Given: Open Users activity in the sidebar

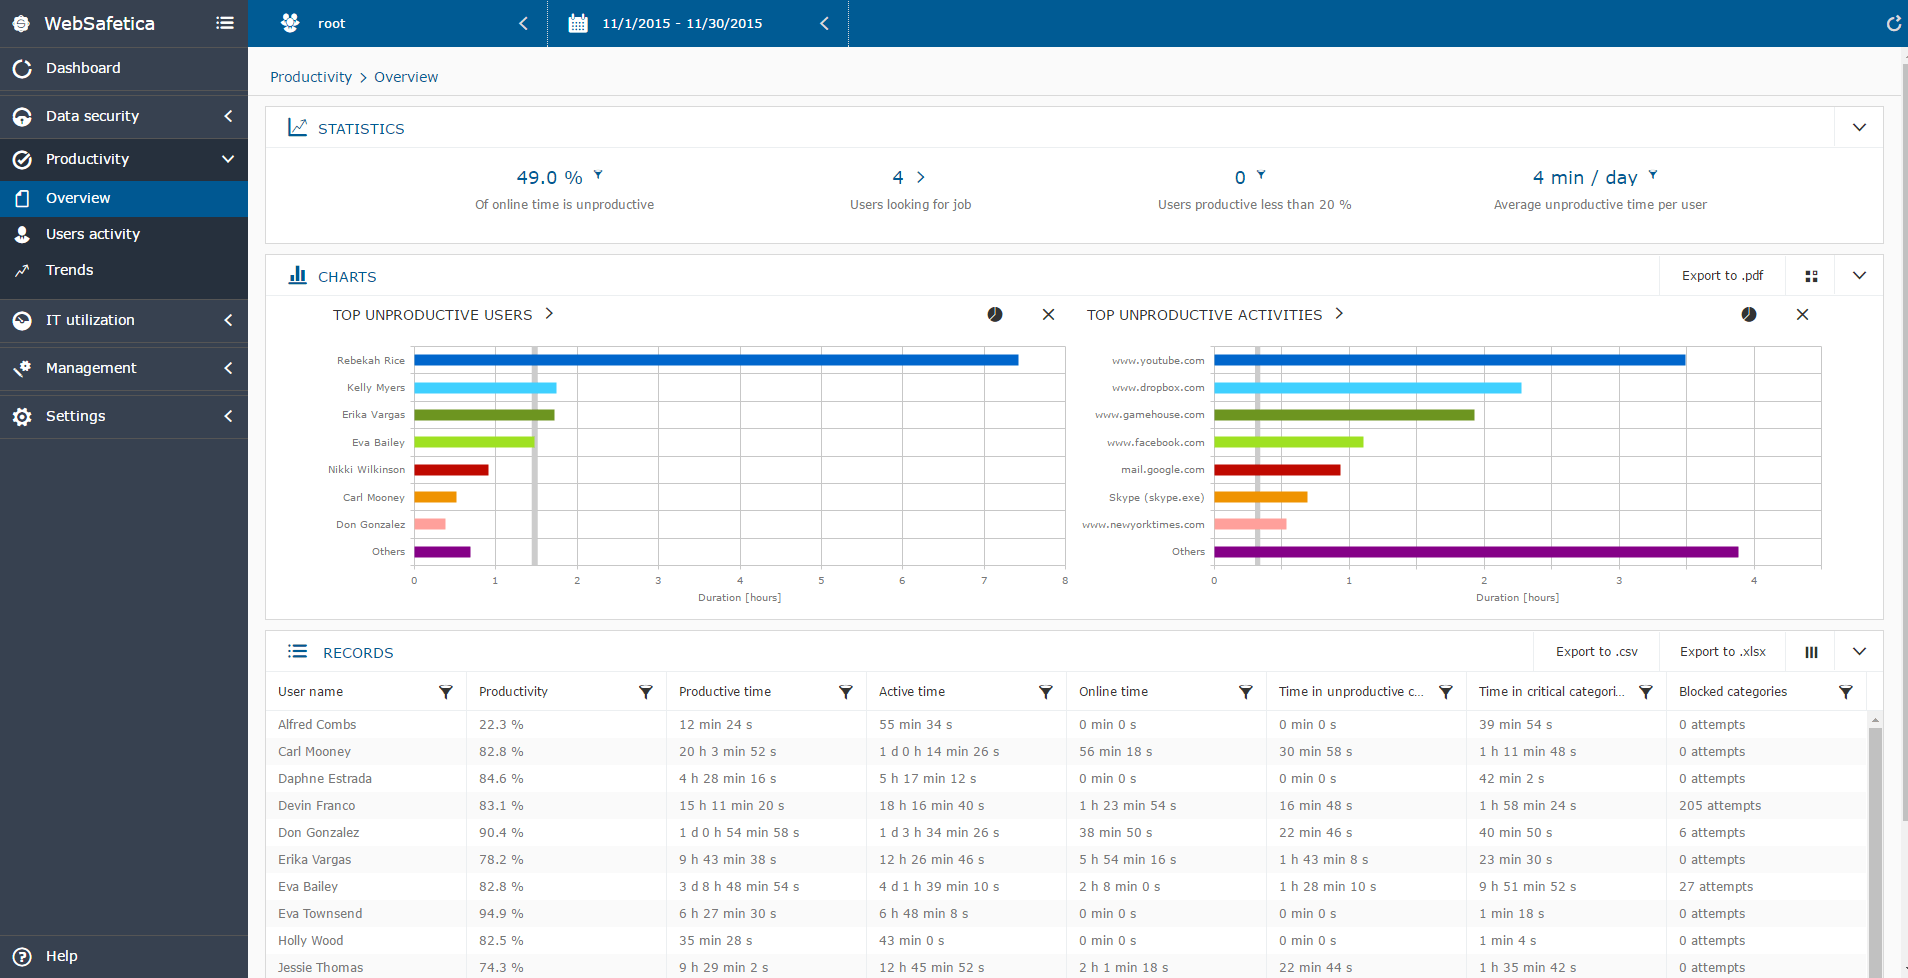Looking at the screenshot, I should [93, 234].
